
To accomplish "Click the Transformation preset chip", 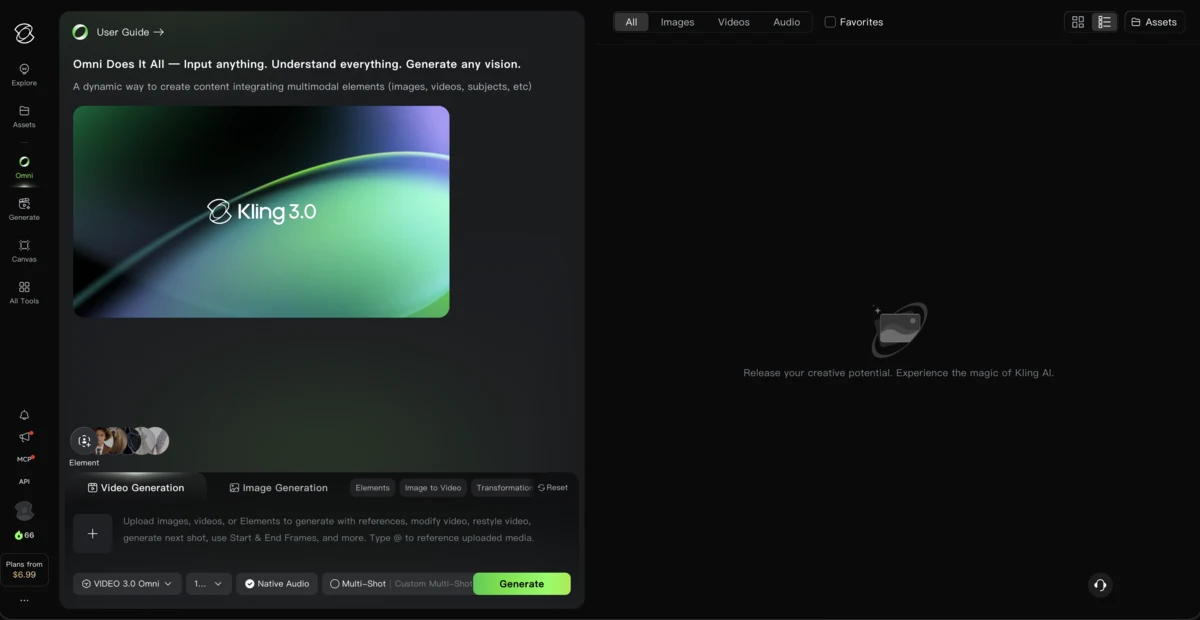I will click(503, 488).
